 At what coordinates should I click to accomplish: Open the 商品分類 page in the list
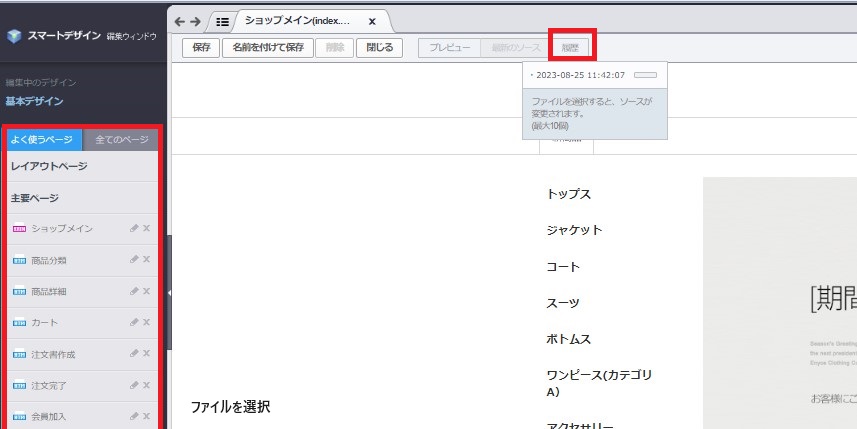click(x=49, y=261)
